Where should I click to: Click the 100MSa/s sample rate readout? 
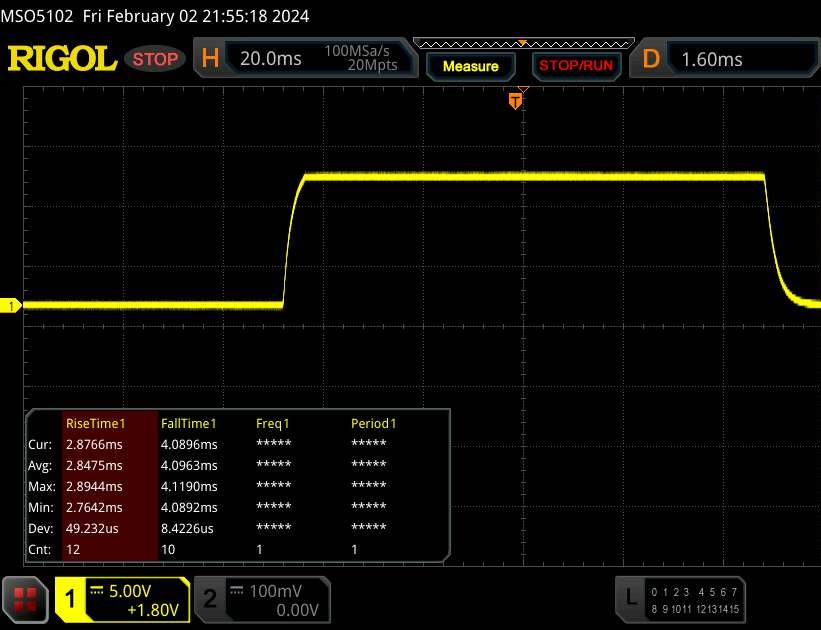(x=357, y=51)
